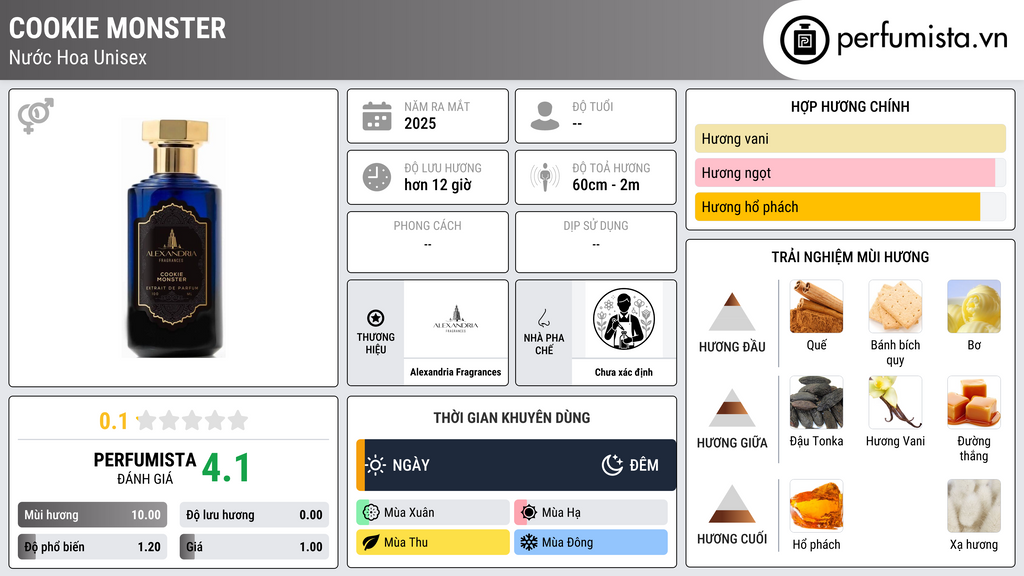1024x576 pixels.
Task: Click the star badge brand icon
Action: click(376, 318)
